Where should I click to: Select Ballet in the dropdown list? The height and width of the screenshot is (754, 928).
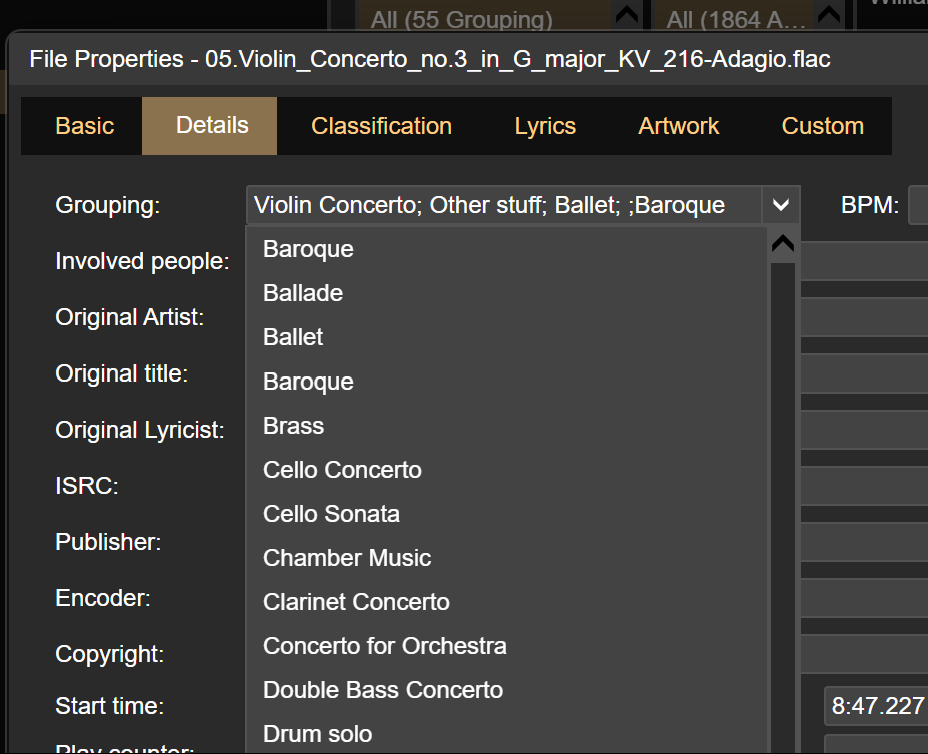click(x=293, y=337)
